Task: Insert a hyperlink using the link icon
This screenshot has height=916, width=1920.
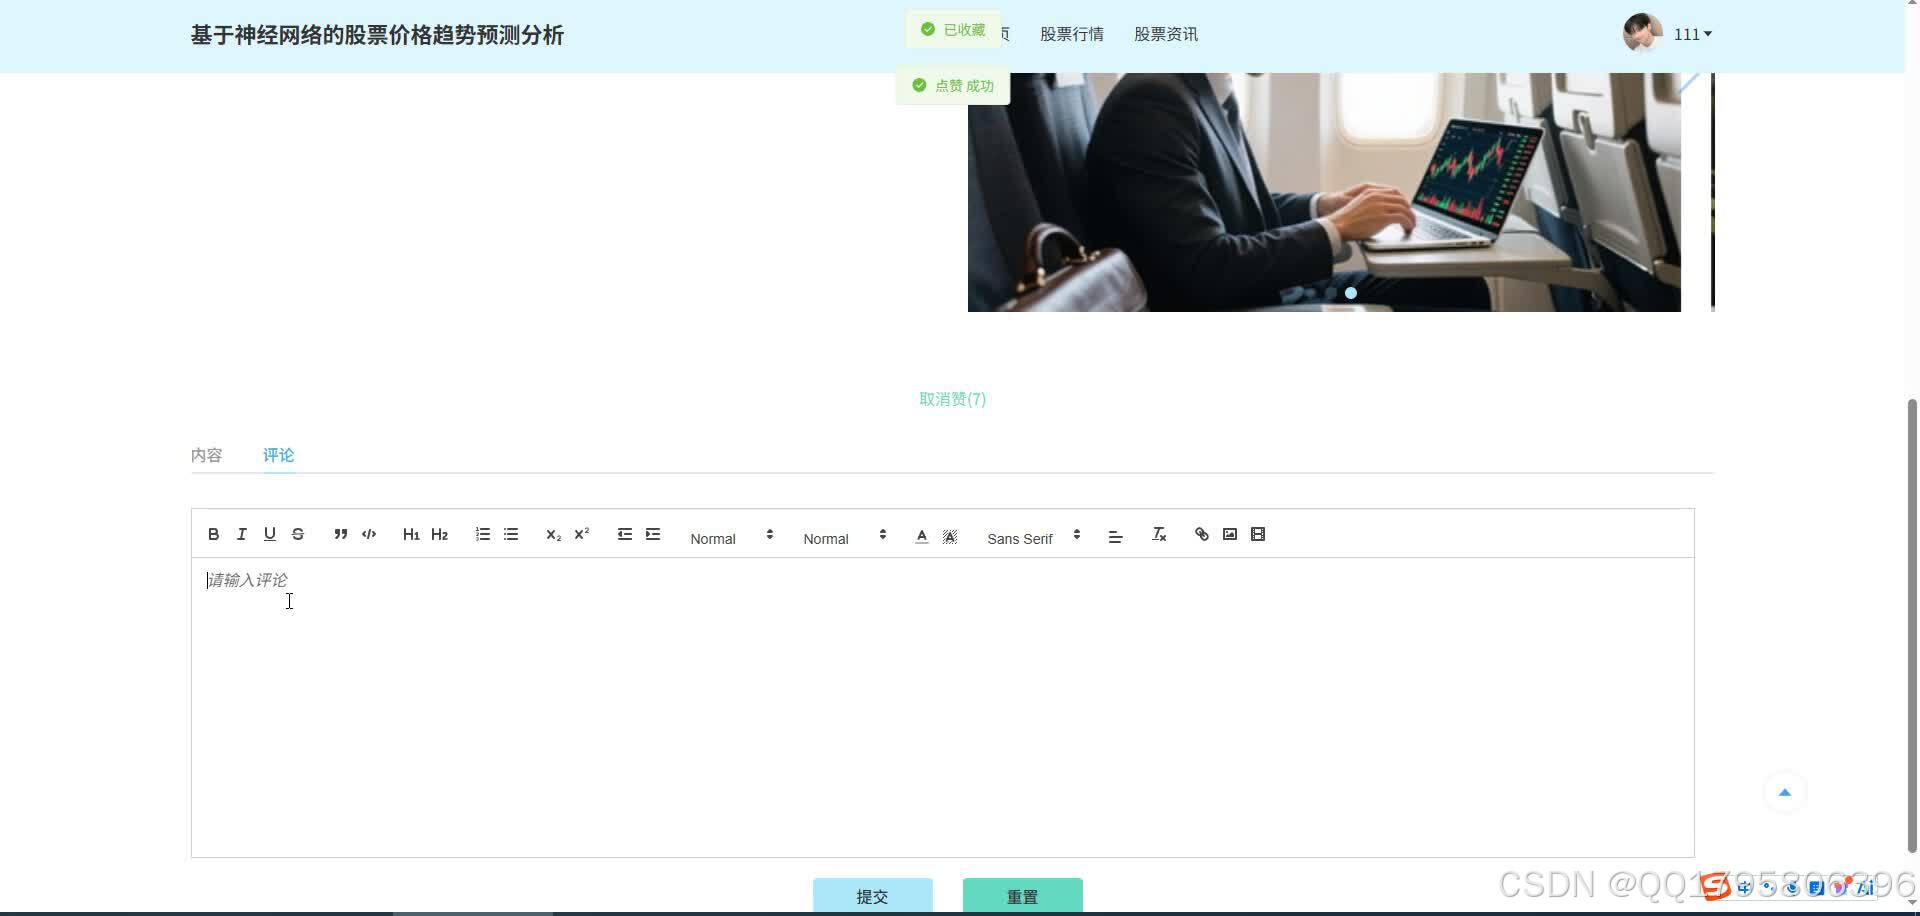Action: (1202, 534)
